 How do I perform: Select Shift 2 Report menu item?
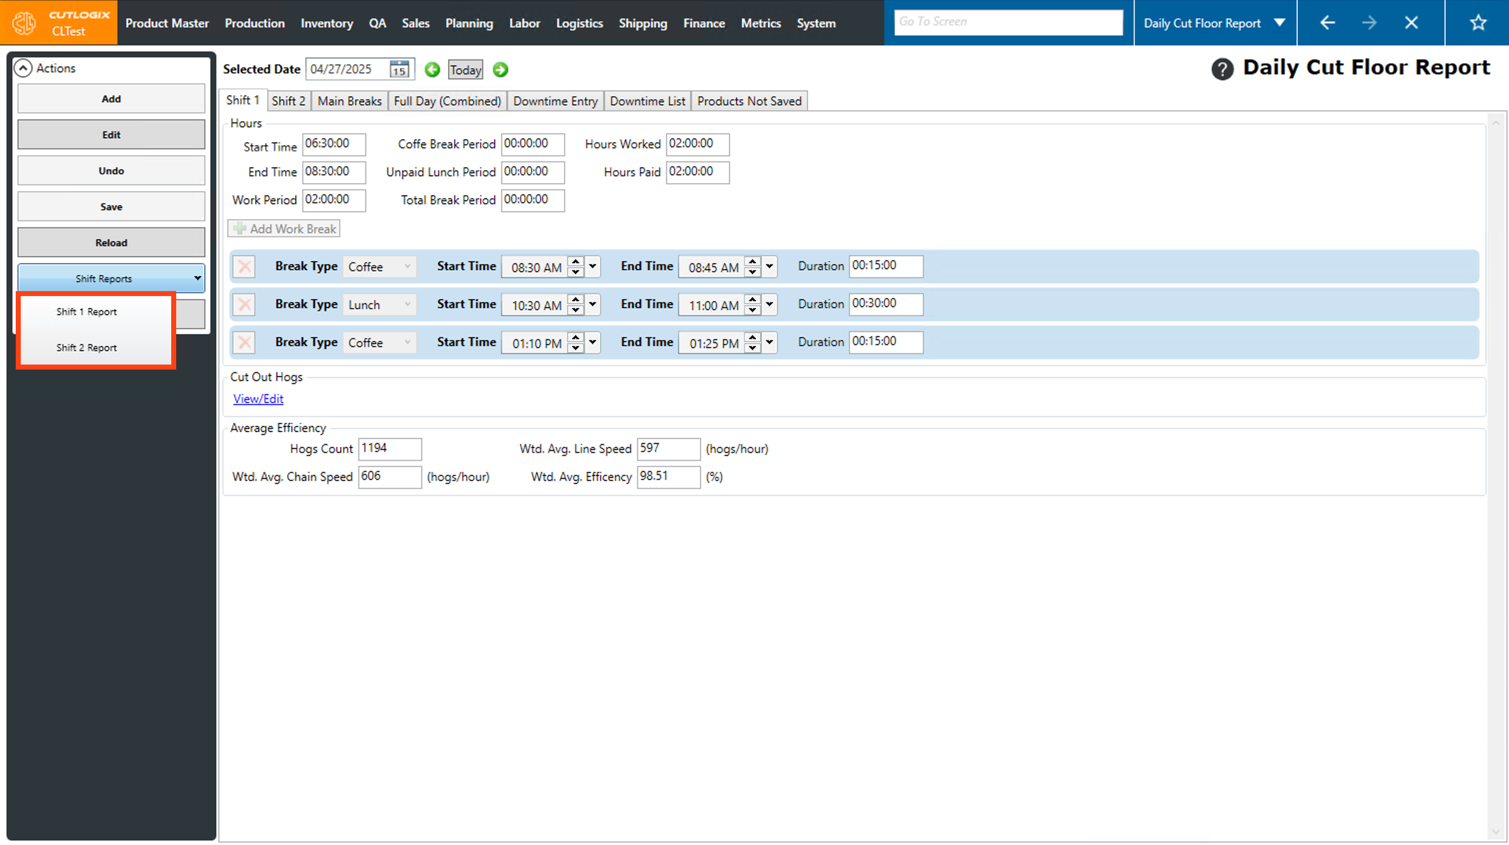[87, 348]
